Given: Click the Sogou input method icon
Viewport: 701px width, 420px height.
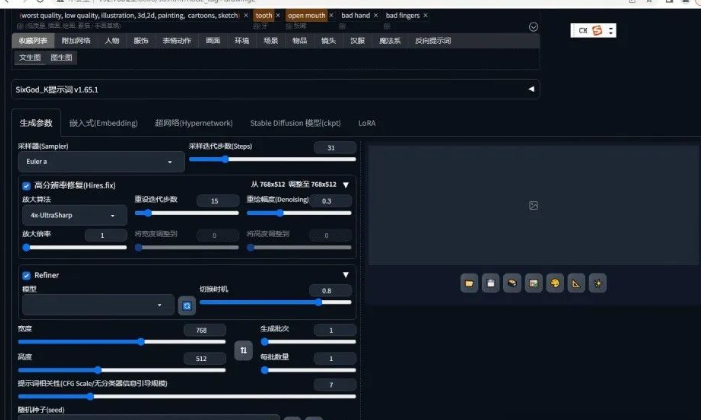Looking at the screenshot, I should point(597,30).
